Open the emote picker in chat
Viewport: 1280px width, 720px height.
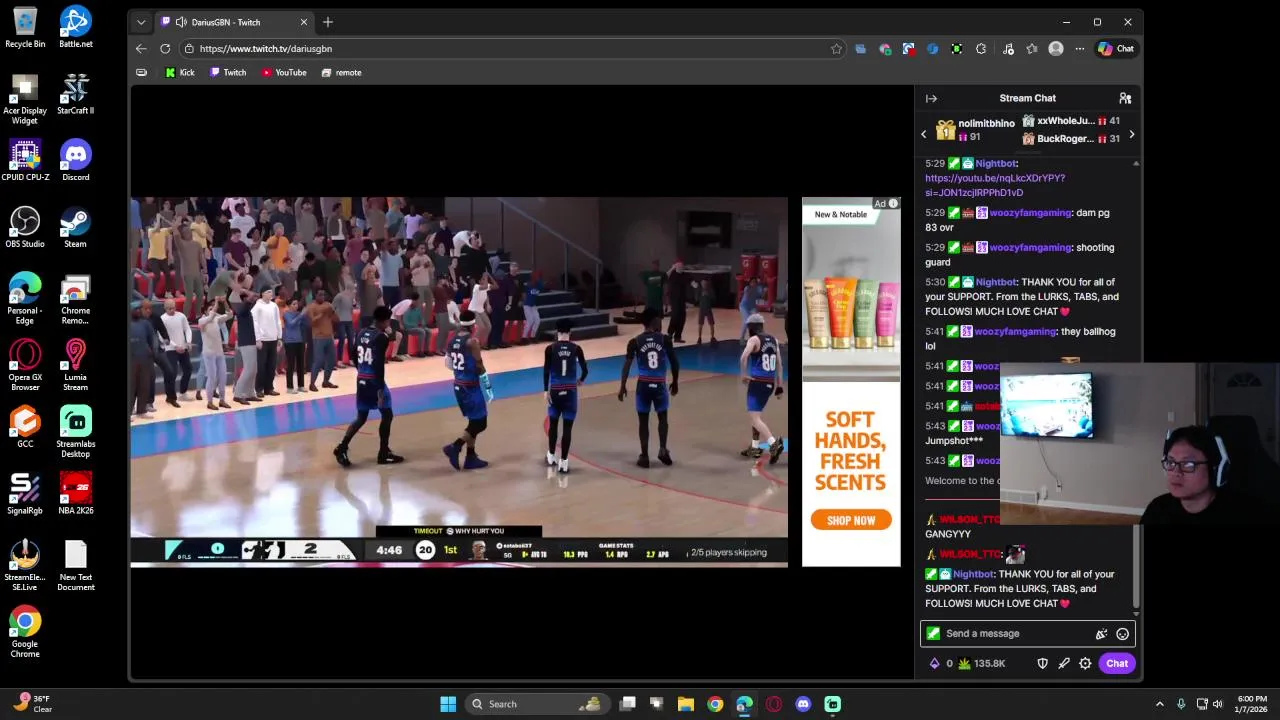[x=1122, y=634]
